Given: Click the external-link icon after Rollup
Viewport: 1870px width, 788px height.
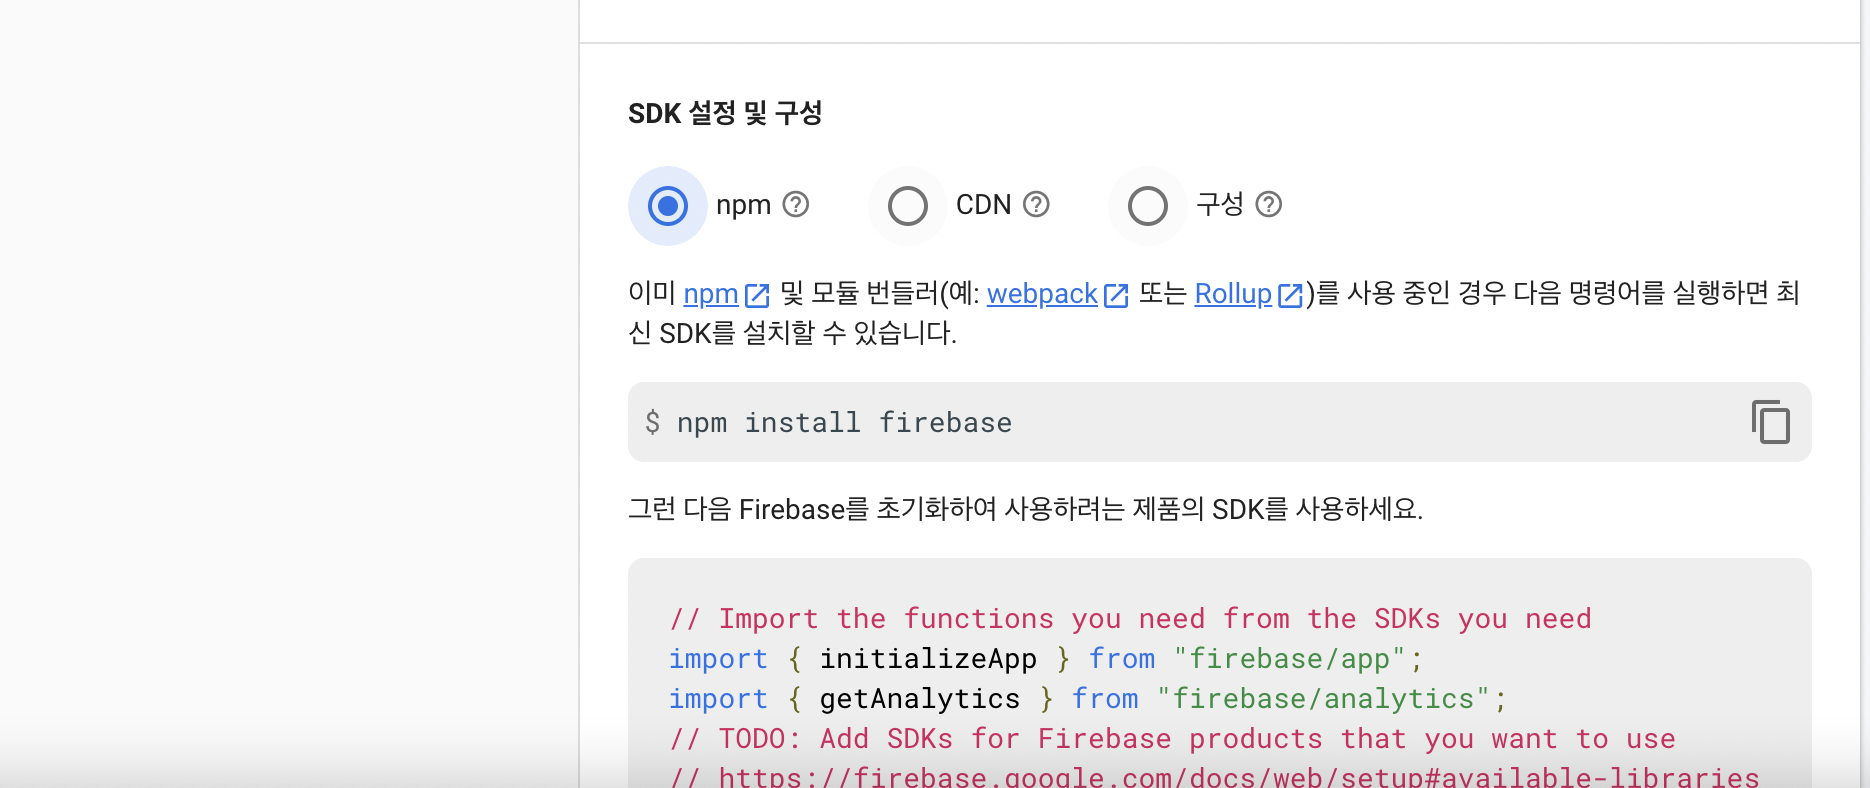Looking at the screenshot, I should tap(1290, 295).
